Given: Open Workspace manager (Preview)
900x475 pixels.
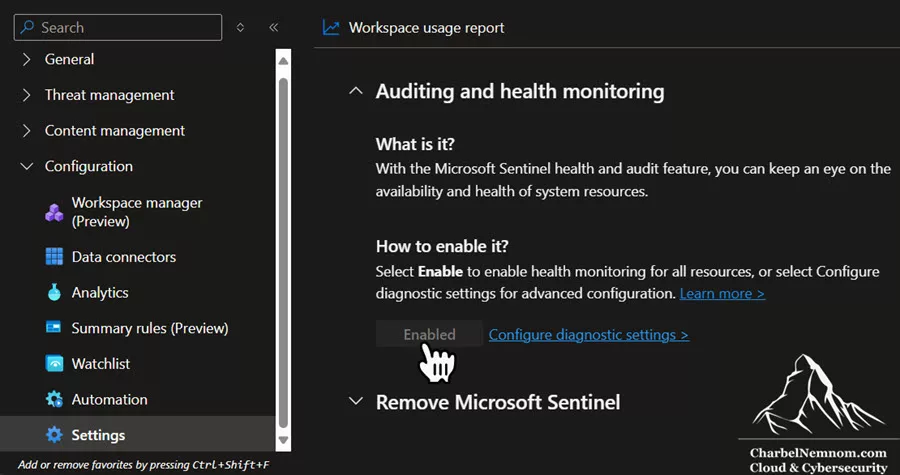Looking at the screenshot, I should [x=137, y=212].
